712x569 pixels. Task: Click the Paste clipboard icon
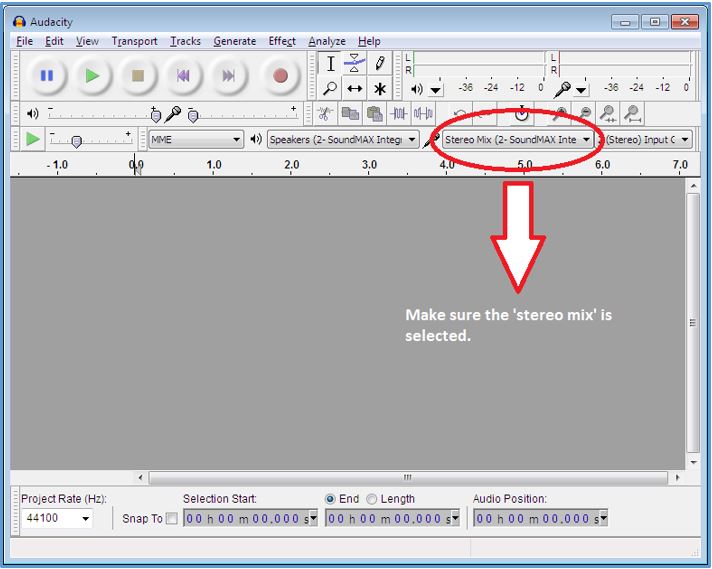(374, 114)
